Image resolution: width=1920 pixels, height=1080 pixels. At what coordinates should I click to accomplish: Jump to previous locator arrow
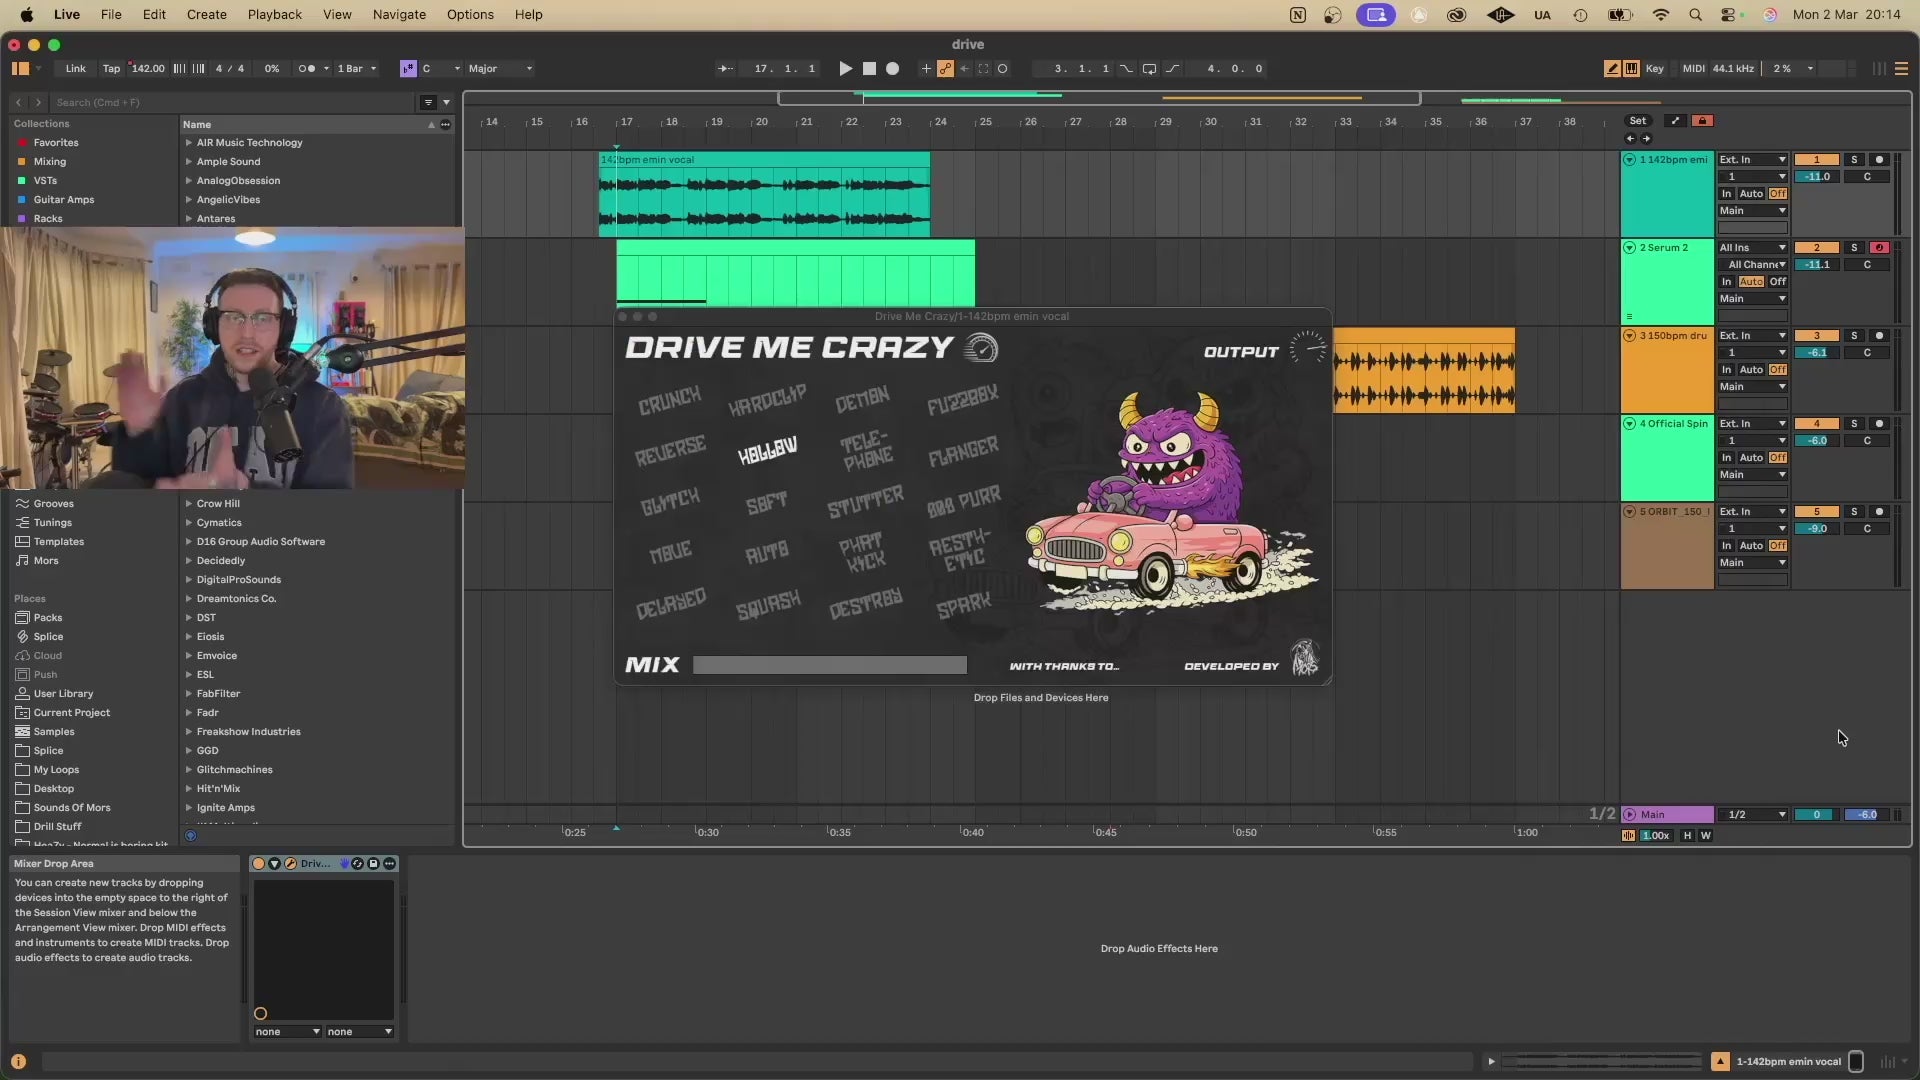pyautogui.click(x=1630, y=138)
